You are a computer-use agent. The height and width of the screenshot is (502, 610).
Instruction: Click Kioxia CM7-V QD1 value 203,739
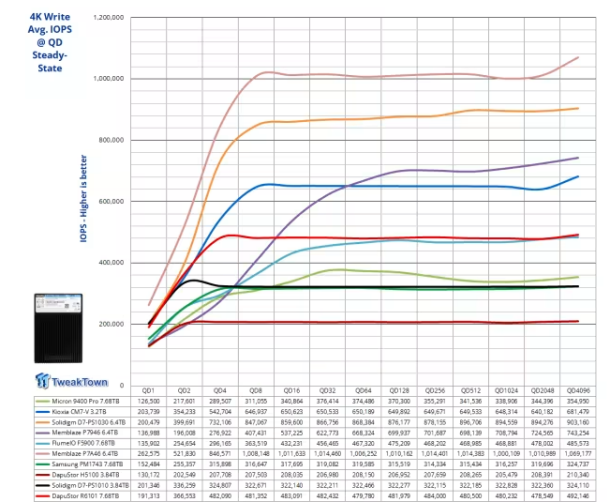tap(148, 412)
